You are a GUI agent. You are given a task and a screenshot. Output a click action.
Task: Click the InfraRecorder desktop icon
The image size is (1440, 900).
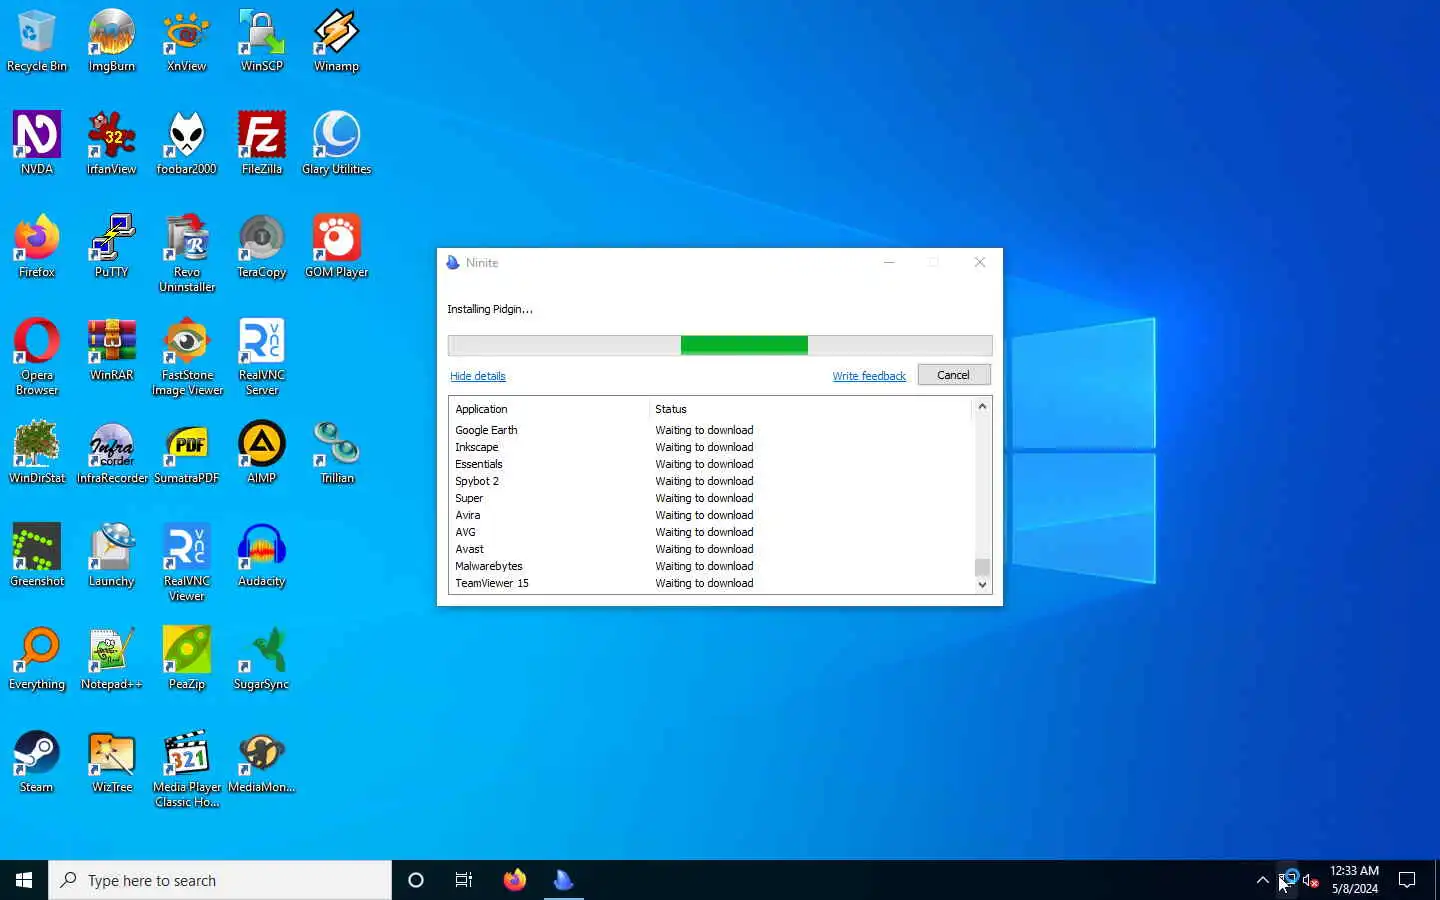click(112, 453)
